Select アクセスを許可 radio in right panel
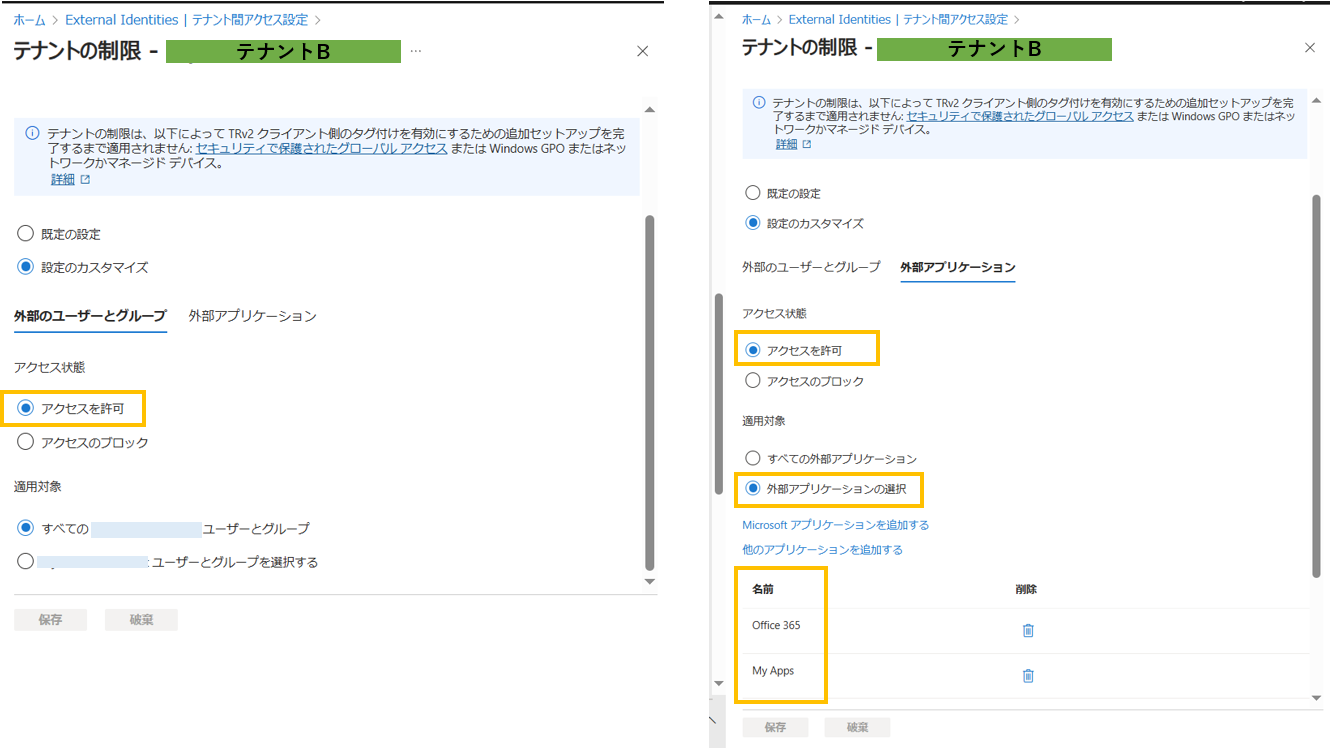Image resolution: width=1330 pixels, height=748 pixels. tap(753, 350)
